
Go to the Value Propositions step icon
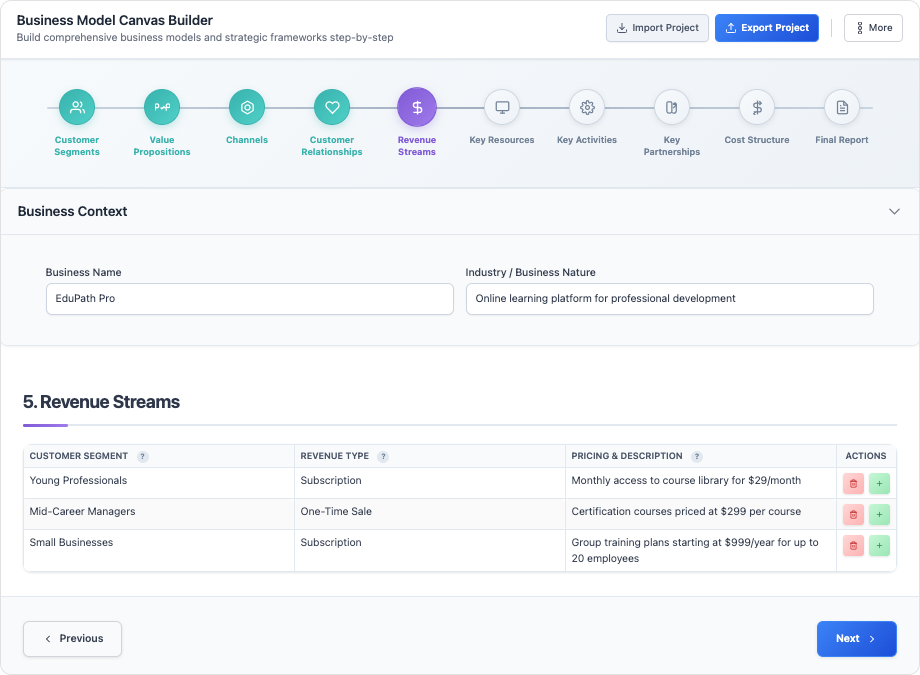pyautogui.click(x=162, y=107)
